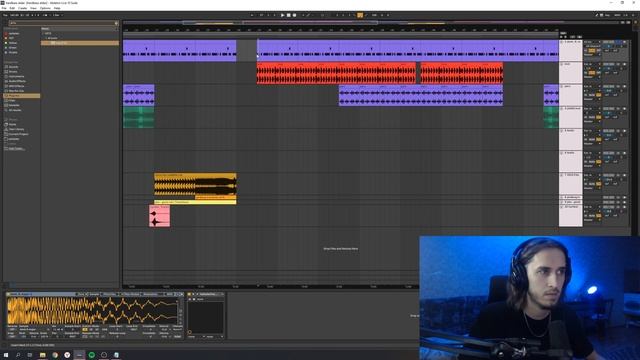
Task: Toggle the MIDI map mode button
Action: pyautogui.click(x=618, y=15)
